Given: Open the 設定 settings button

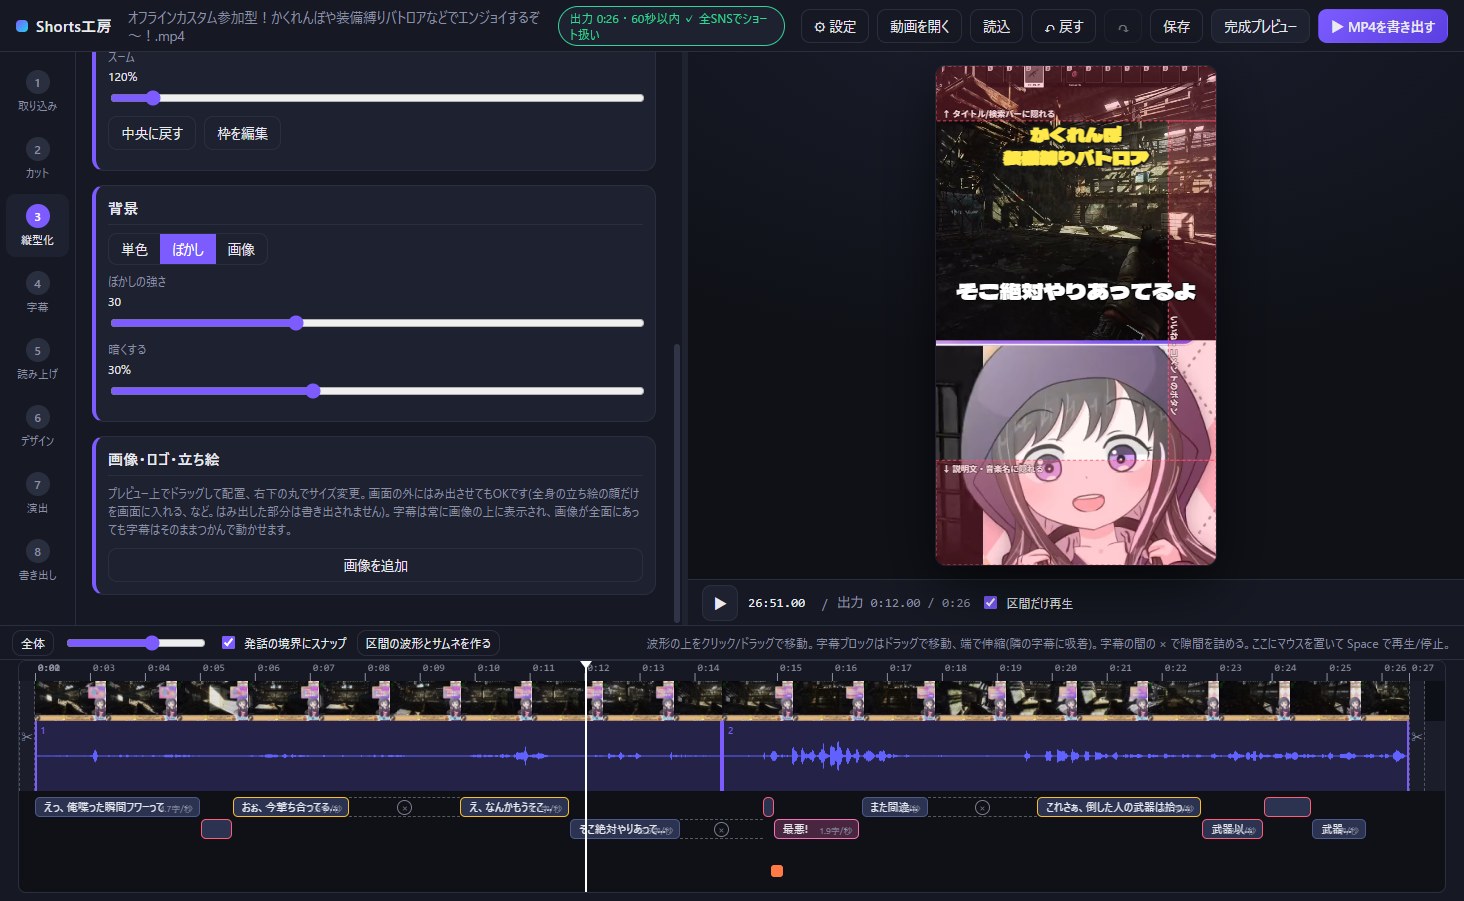Looking at the screenshot, I should (835, 27).
